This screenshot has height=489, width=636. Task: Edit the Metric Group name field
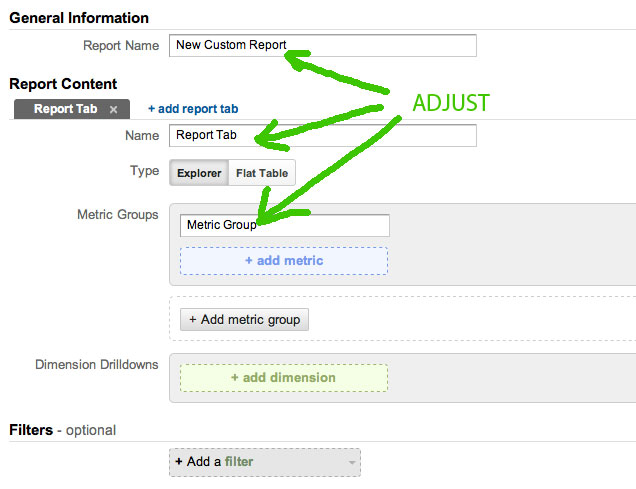(285, 225)
